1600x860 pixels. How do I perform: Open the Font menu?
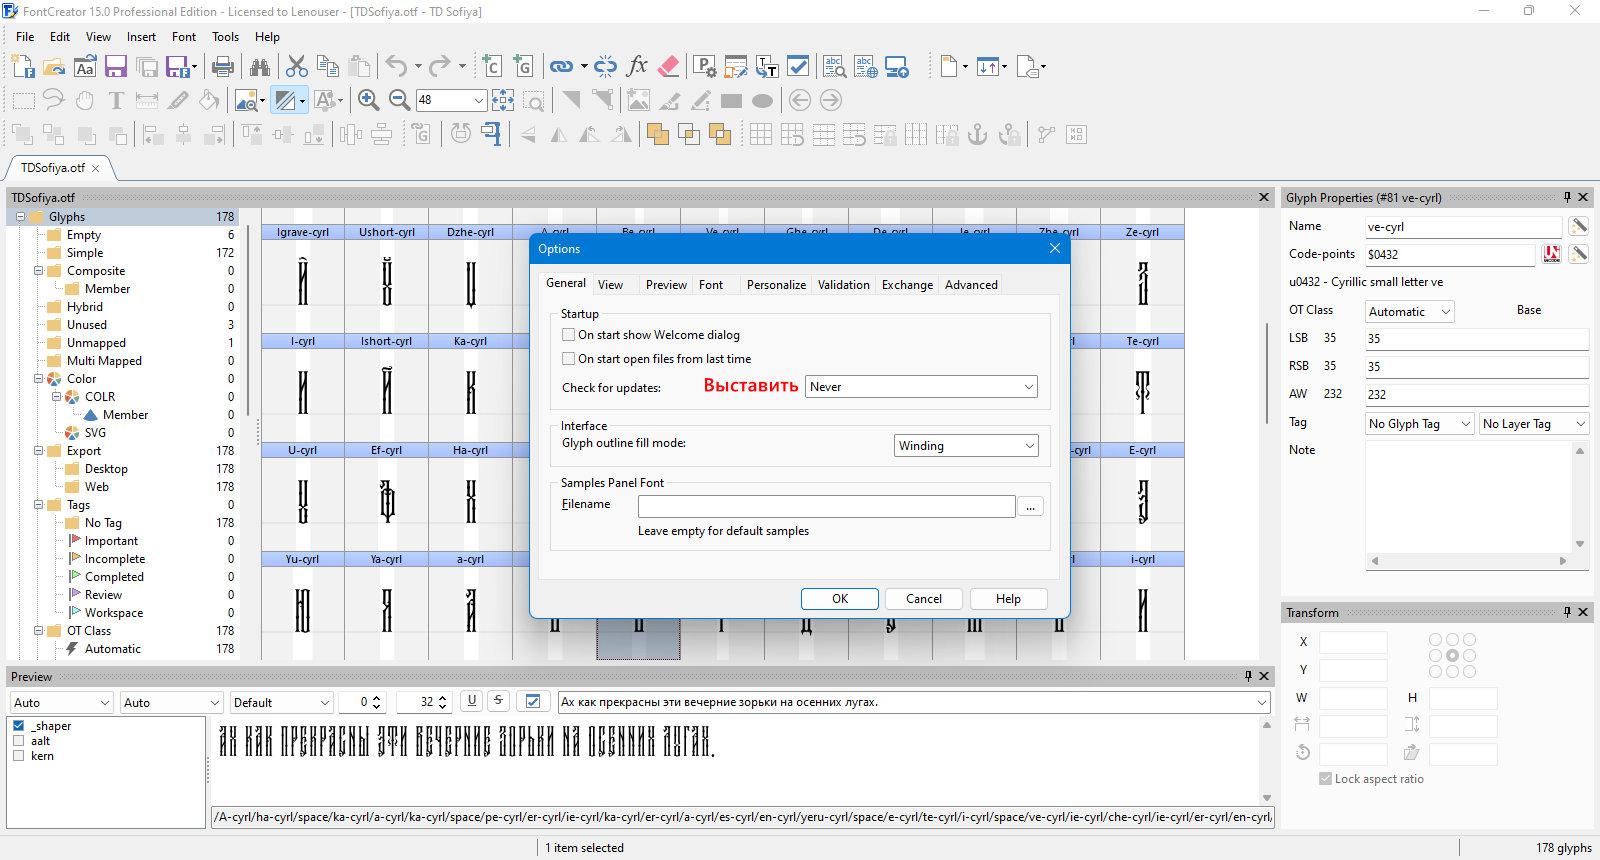(x=184, y=37)
